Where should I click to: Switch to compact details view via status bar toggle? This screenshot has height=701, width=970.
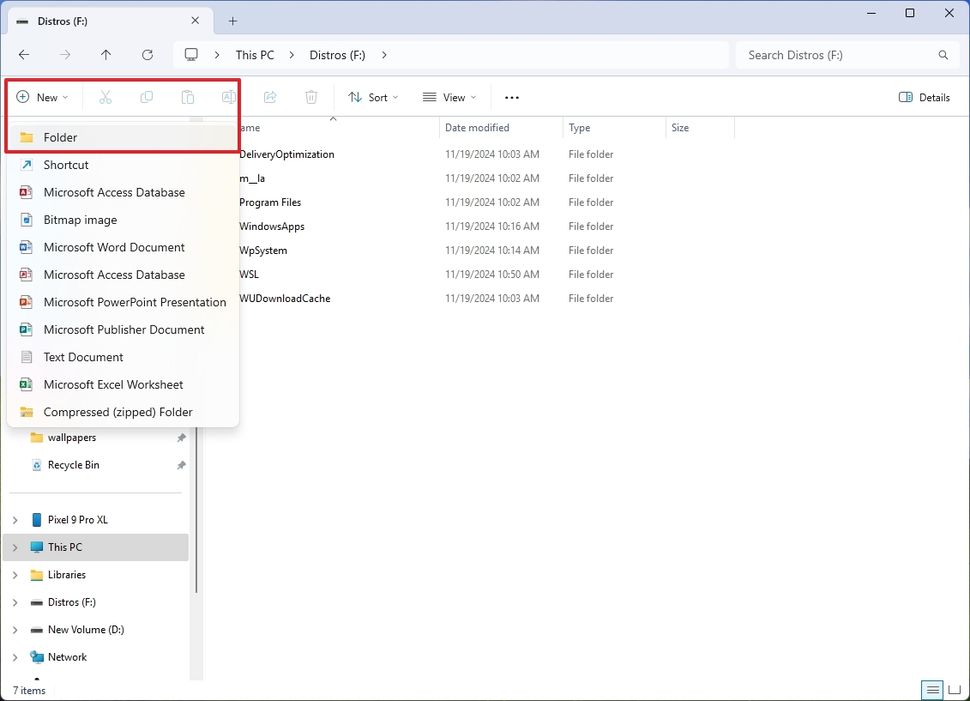tap(932, 689)
